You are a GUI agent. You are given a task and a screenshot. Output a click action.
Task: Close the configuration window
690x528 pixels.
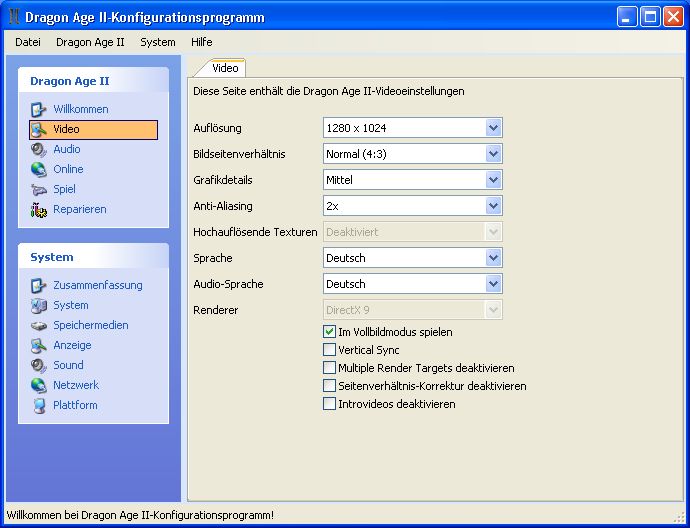pyautogui.click(x=673, y=18)
